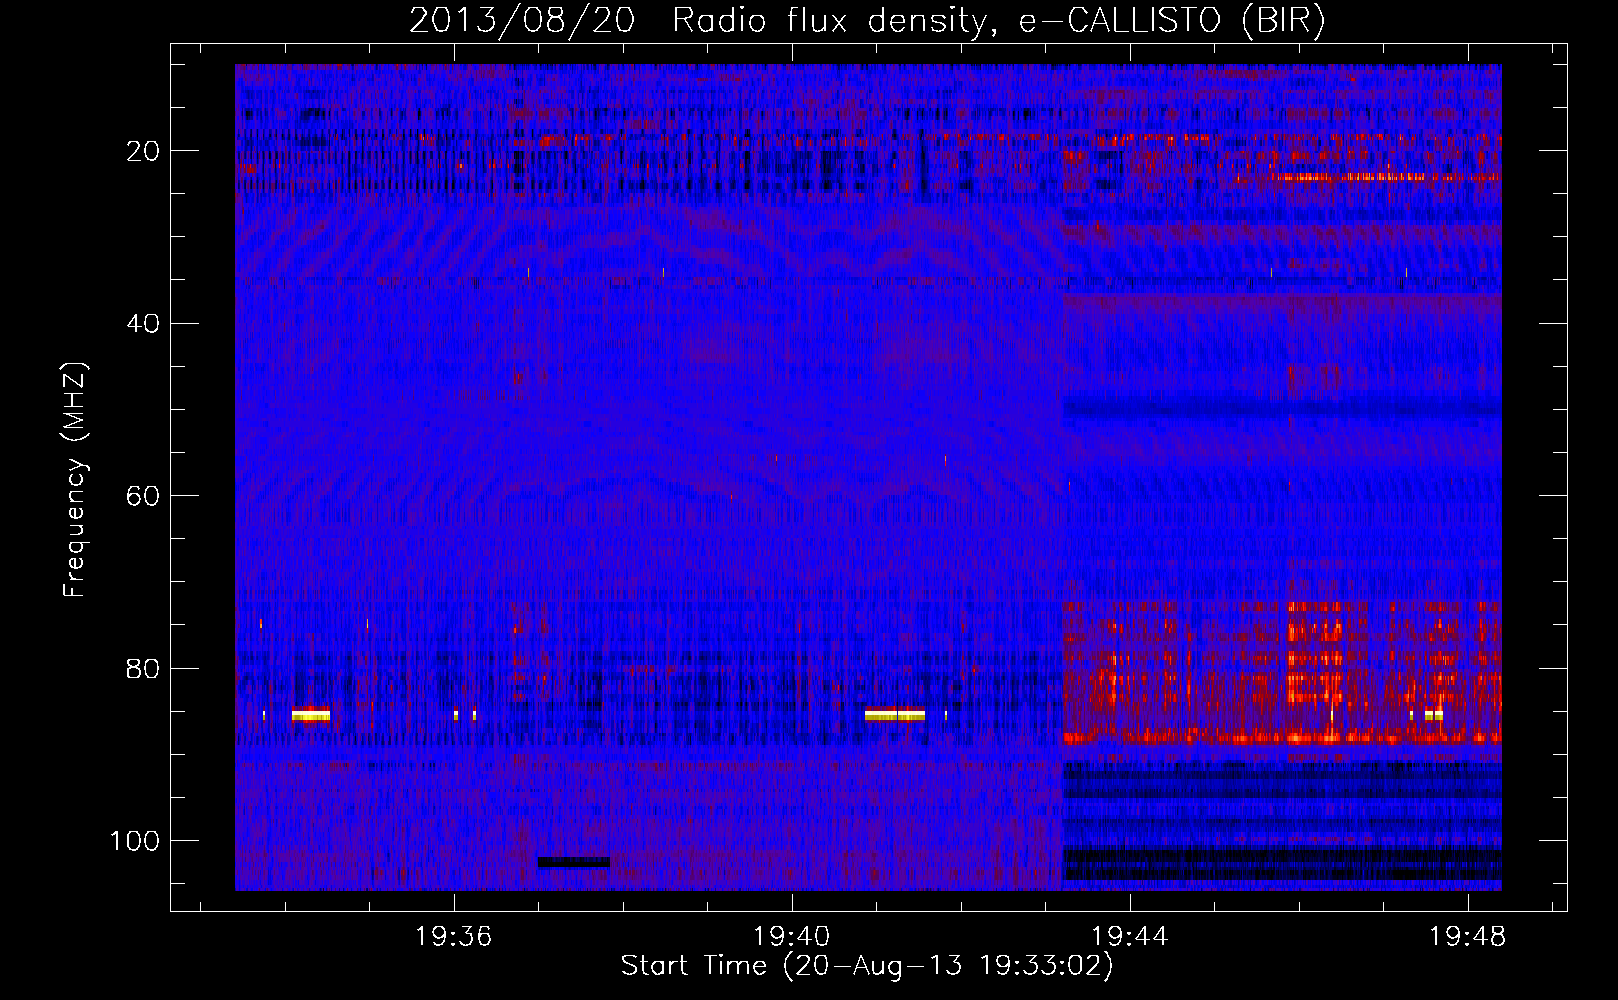Click the plot title '2013/08/20 Radio flux density, e-CALLISTO (BIR)'
Image resolution: width=1618 pixels, height=1000 pixels.
tap(867, 20)
